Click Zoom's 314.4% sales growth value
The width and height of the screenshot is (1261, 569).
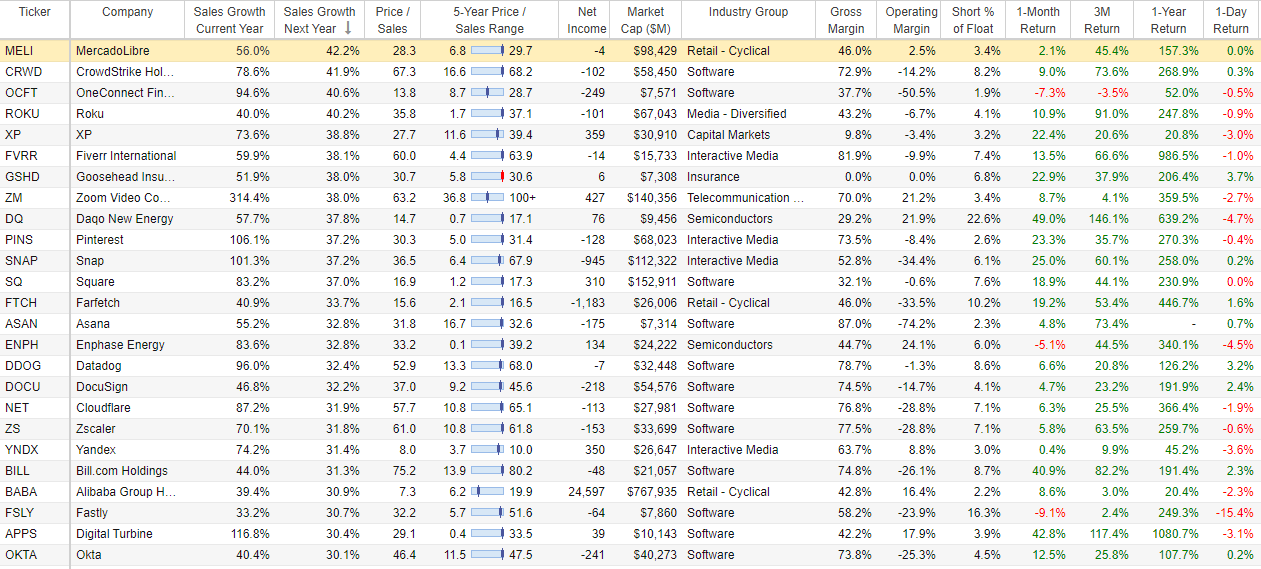(x=247, y=198)
